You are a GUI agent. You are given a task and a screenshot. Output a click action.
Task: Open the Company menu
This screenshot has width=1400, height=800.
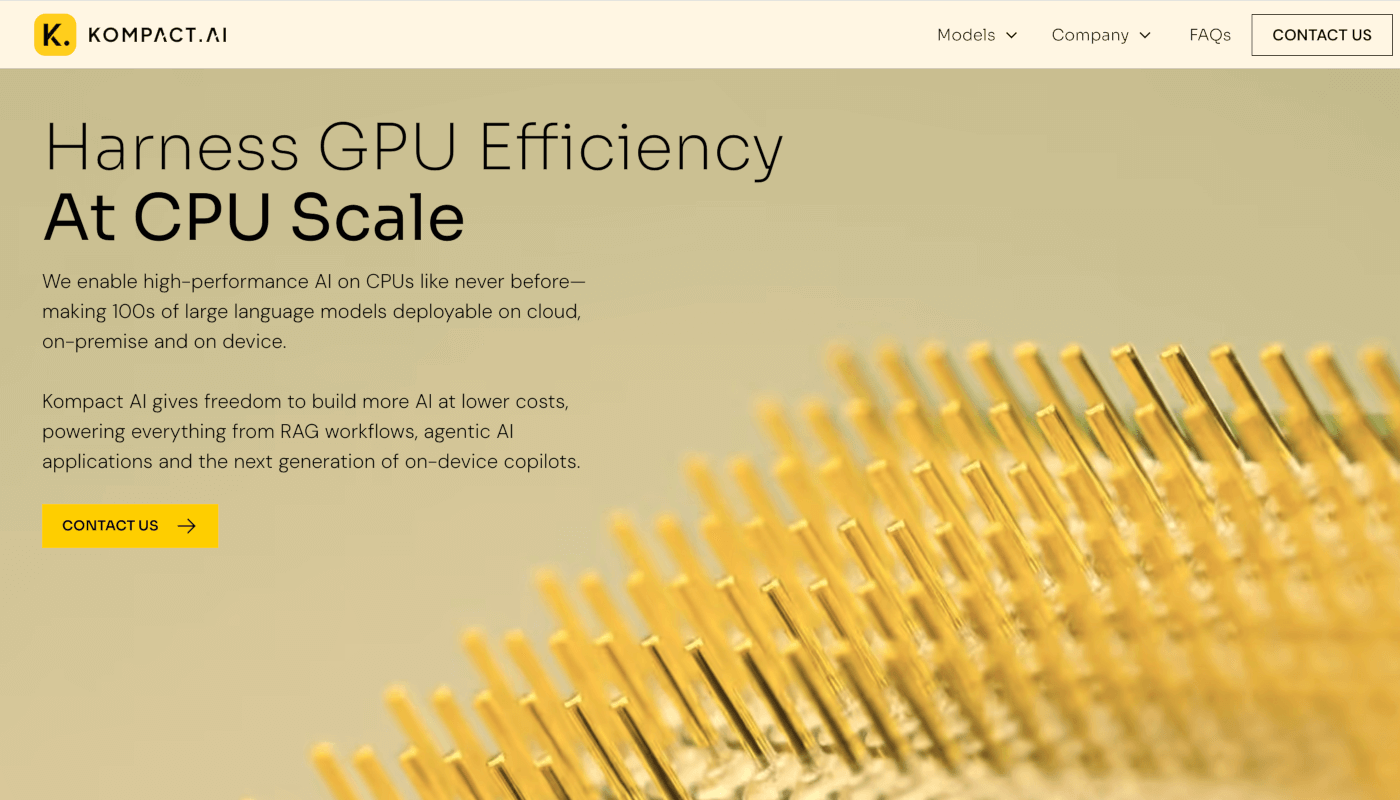(1090, 35)
